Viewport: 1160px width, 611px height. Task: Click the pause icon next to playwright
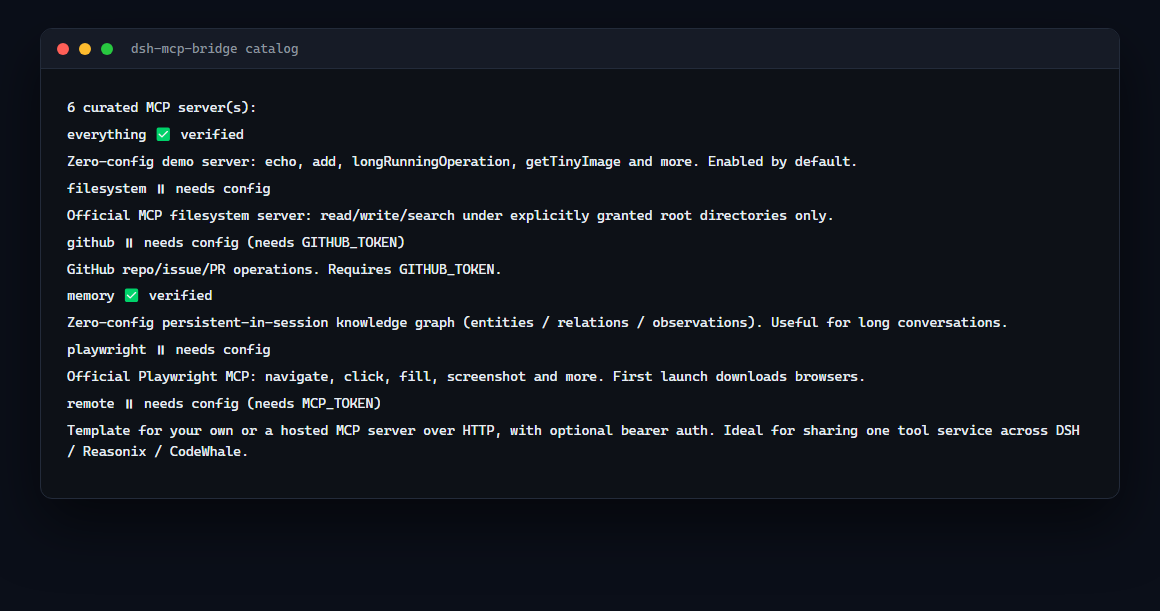point(161,350)
